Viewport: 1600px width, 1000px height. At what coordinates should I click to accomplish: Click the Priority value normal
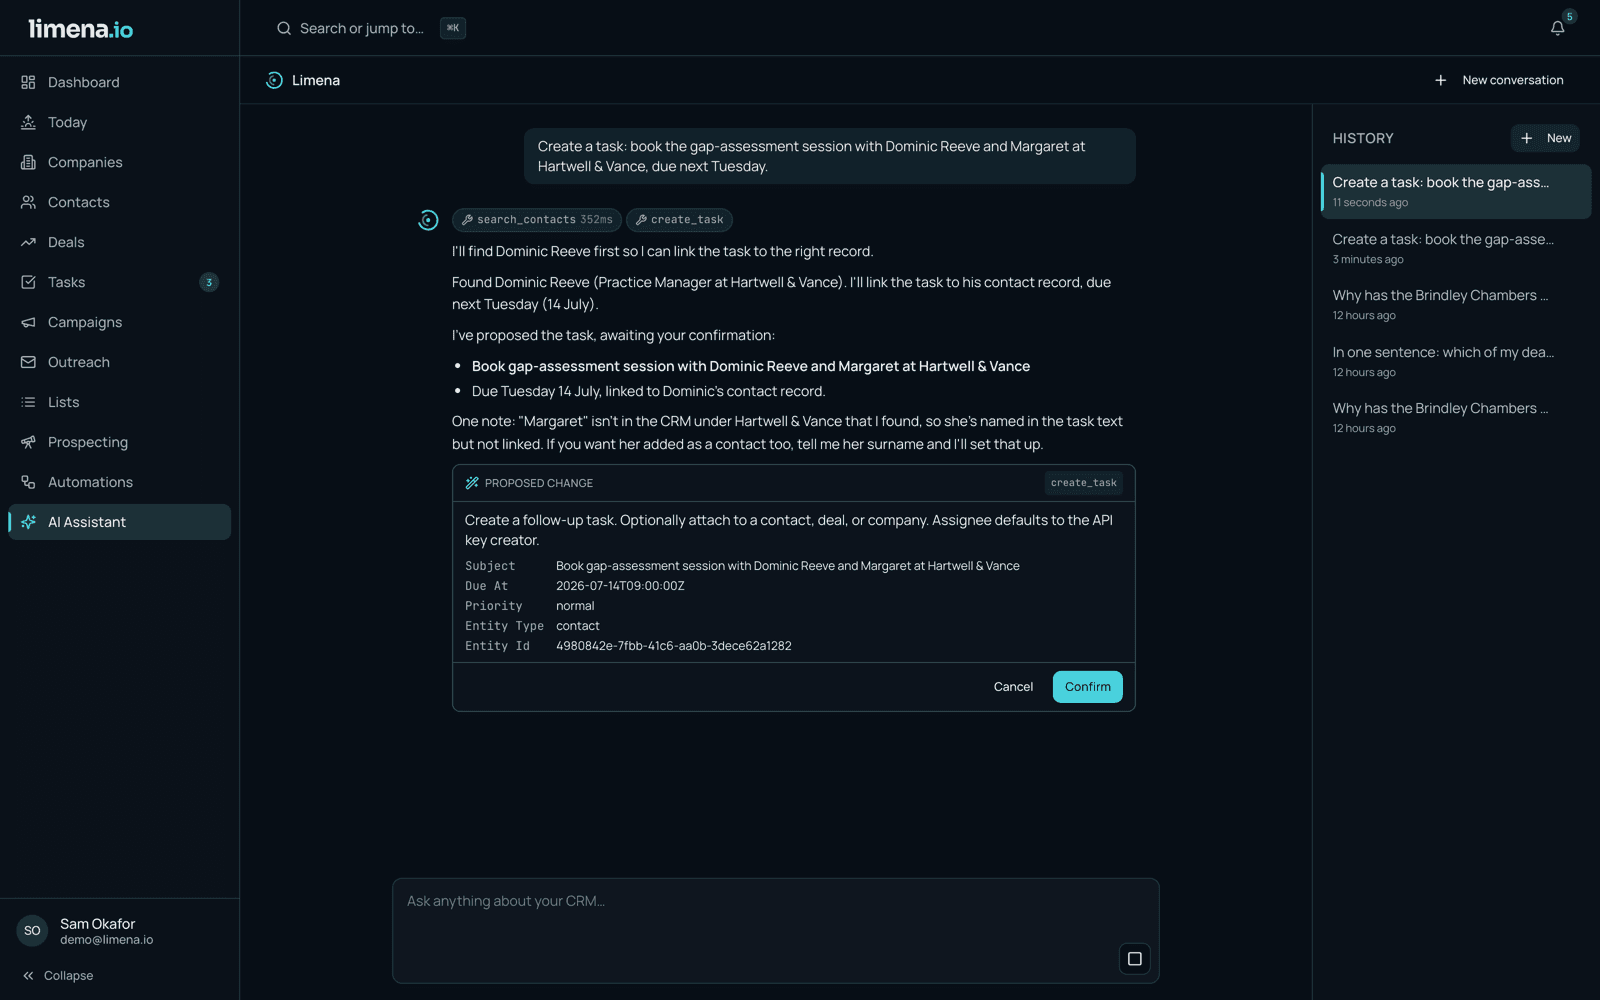pos(575,606)
